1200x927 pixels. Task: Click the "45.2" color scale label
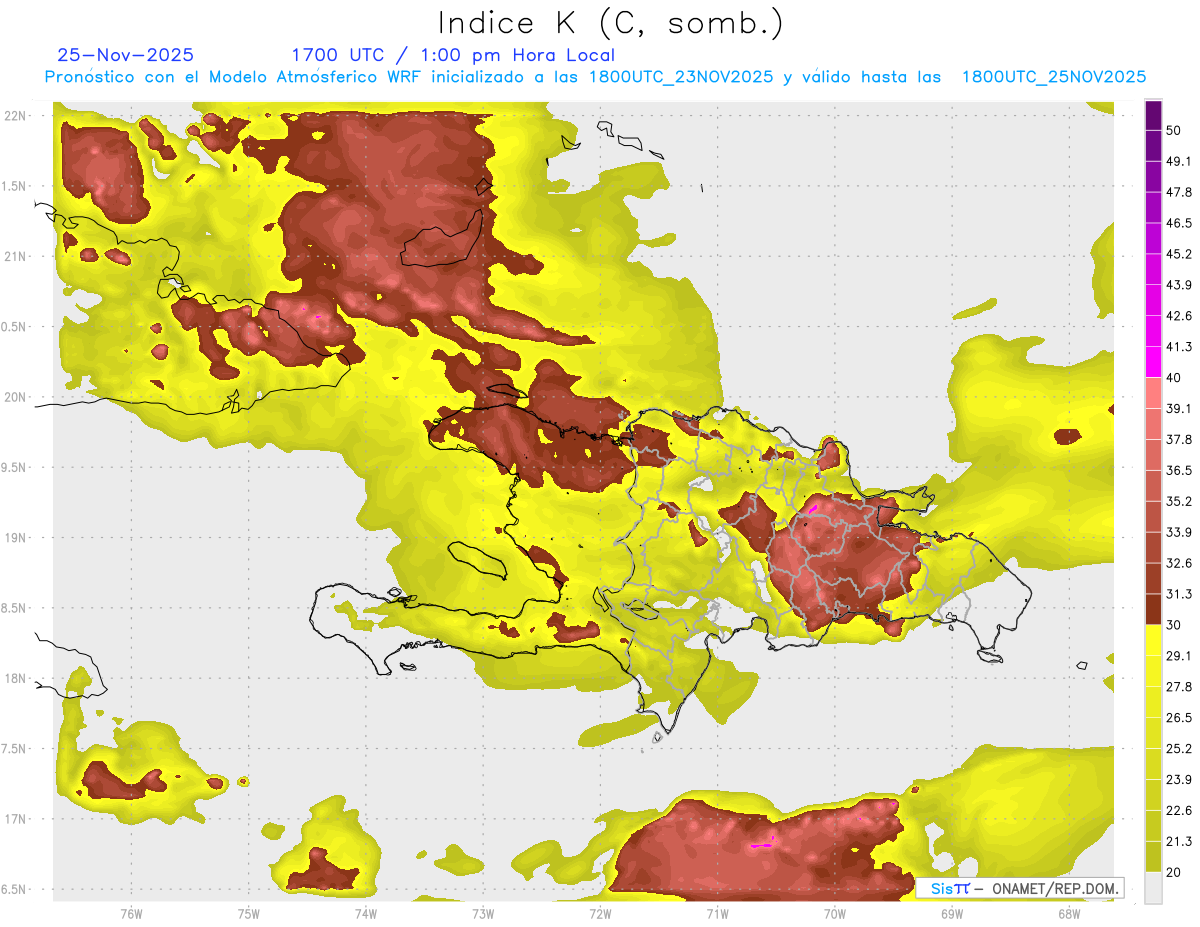pos(1179,254)
